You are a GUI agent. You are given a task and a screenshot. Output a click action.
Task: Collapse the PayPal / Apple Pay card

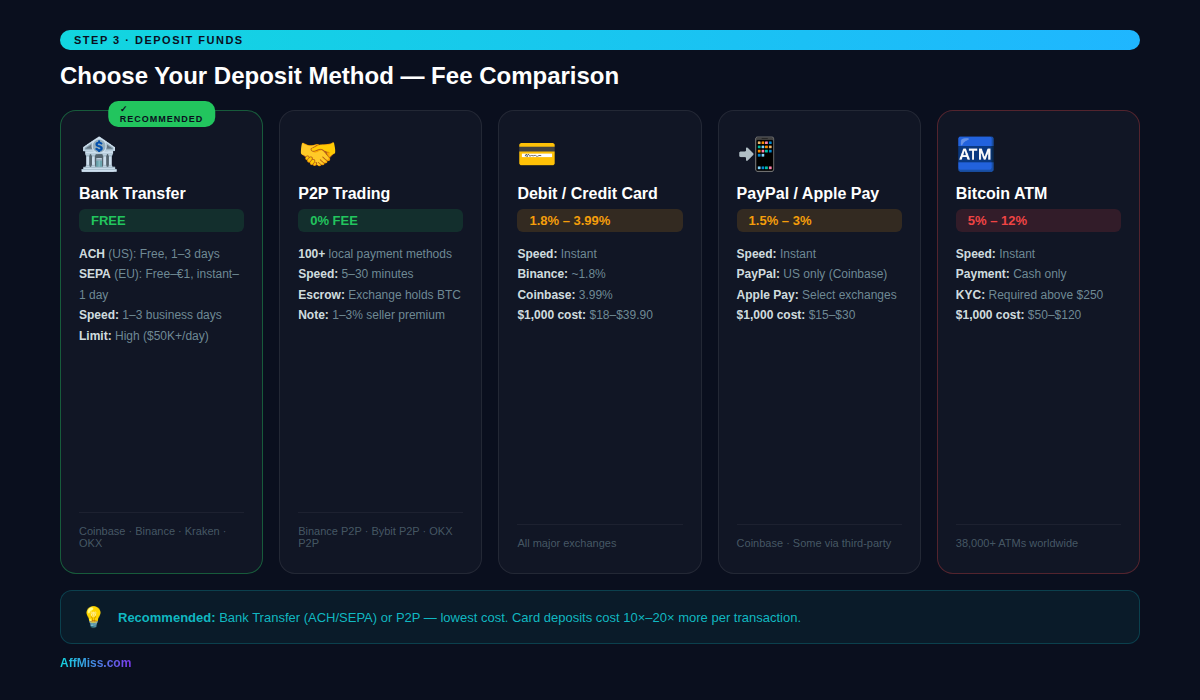(x=818, y=340)
